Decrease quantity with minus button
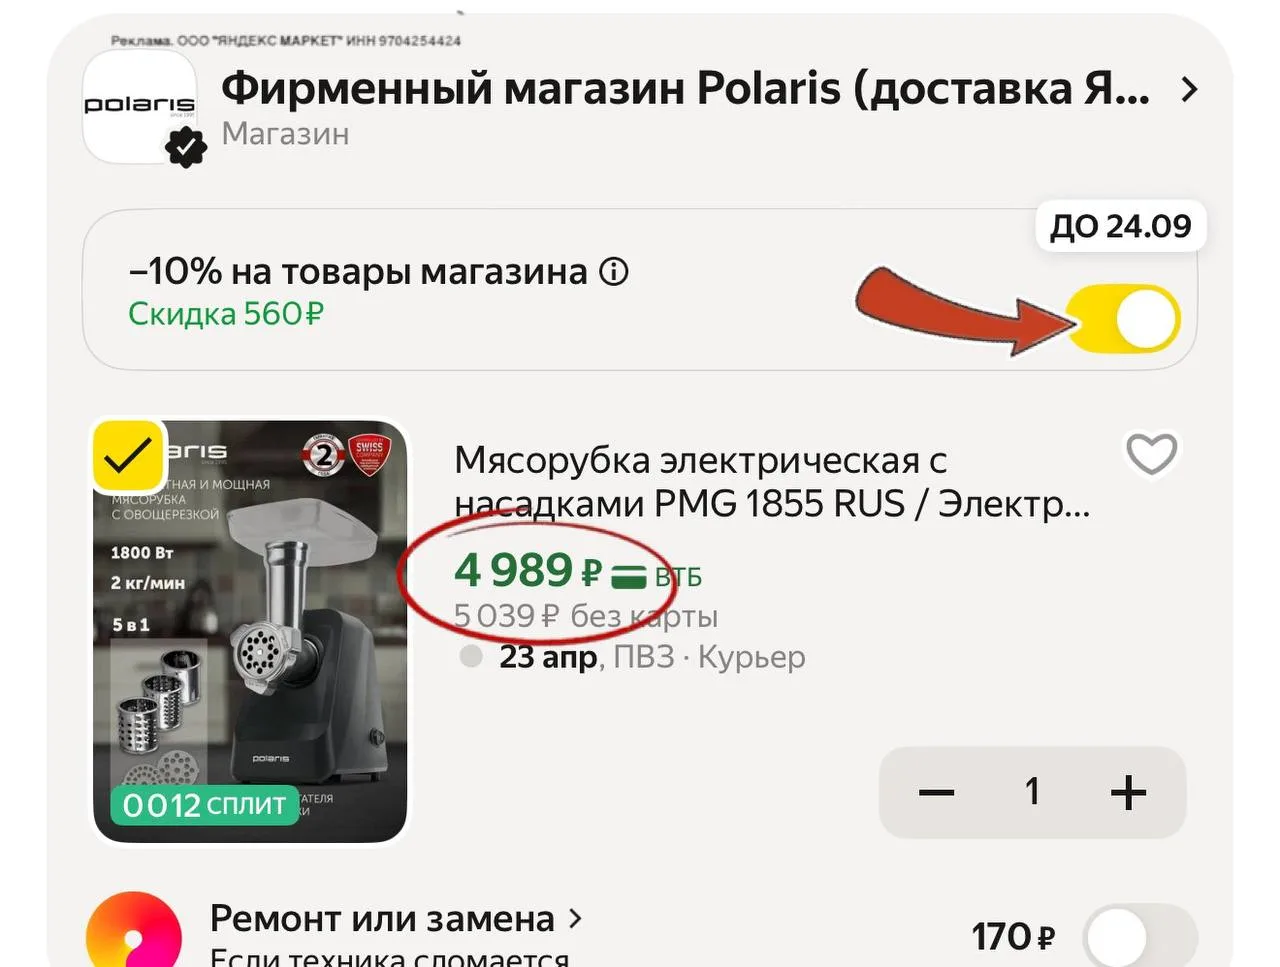Image resolution: width=1280 pixels, height=967 pixels. [936, 793]
